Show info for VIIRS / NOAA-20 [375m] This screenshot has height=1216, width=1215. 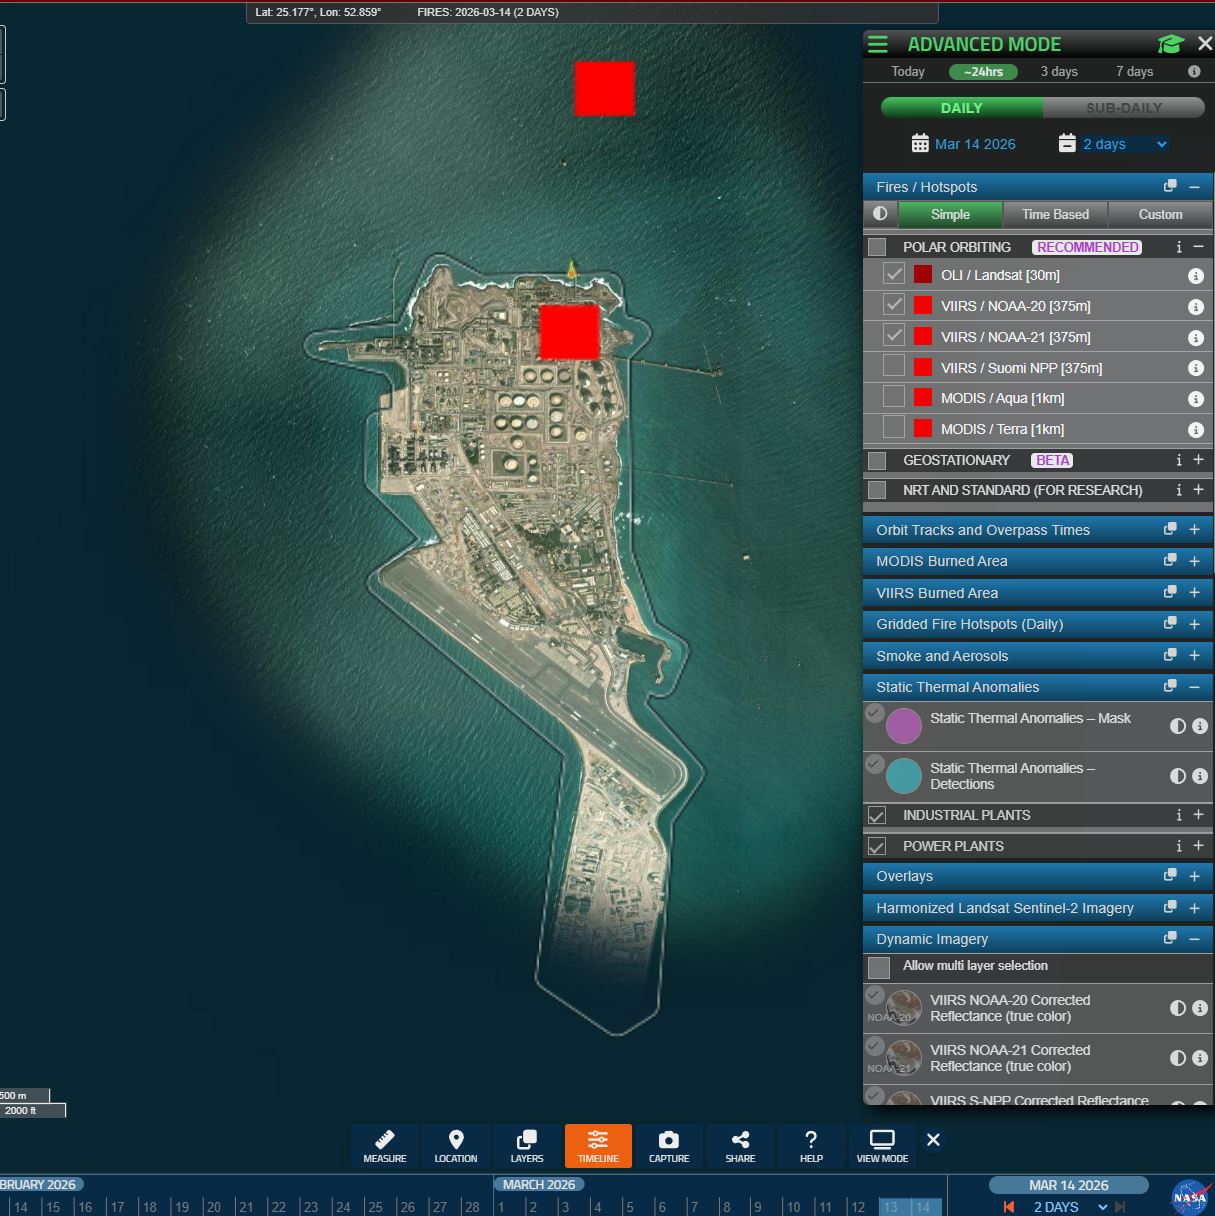coord(1195,307)
